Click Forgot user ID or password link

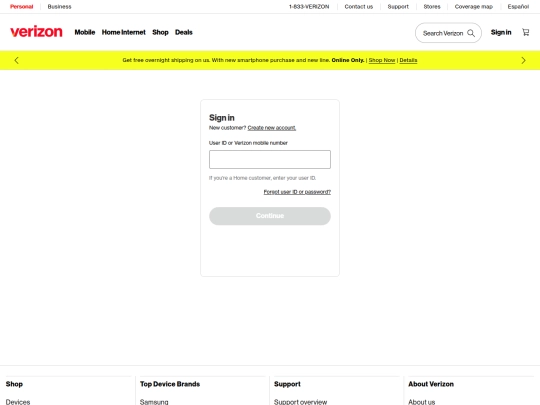[x=297, y=192]
